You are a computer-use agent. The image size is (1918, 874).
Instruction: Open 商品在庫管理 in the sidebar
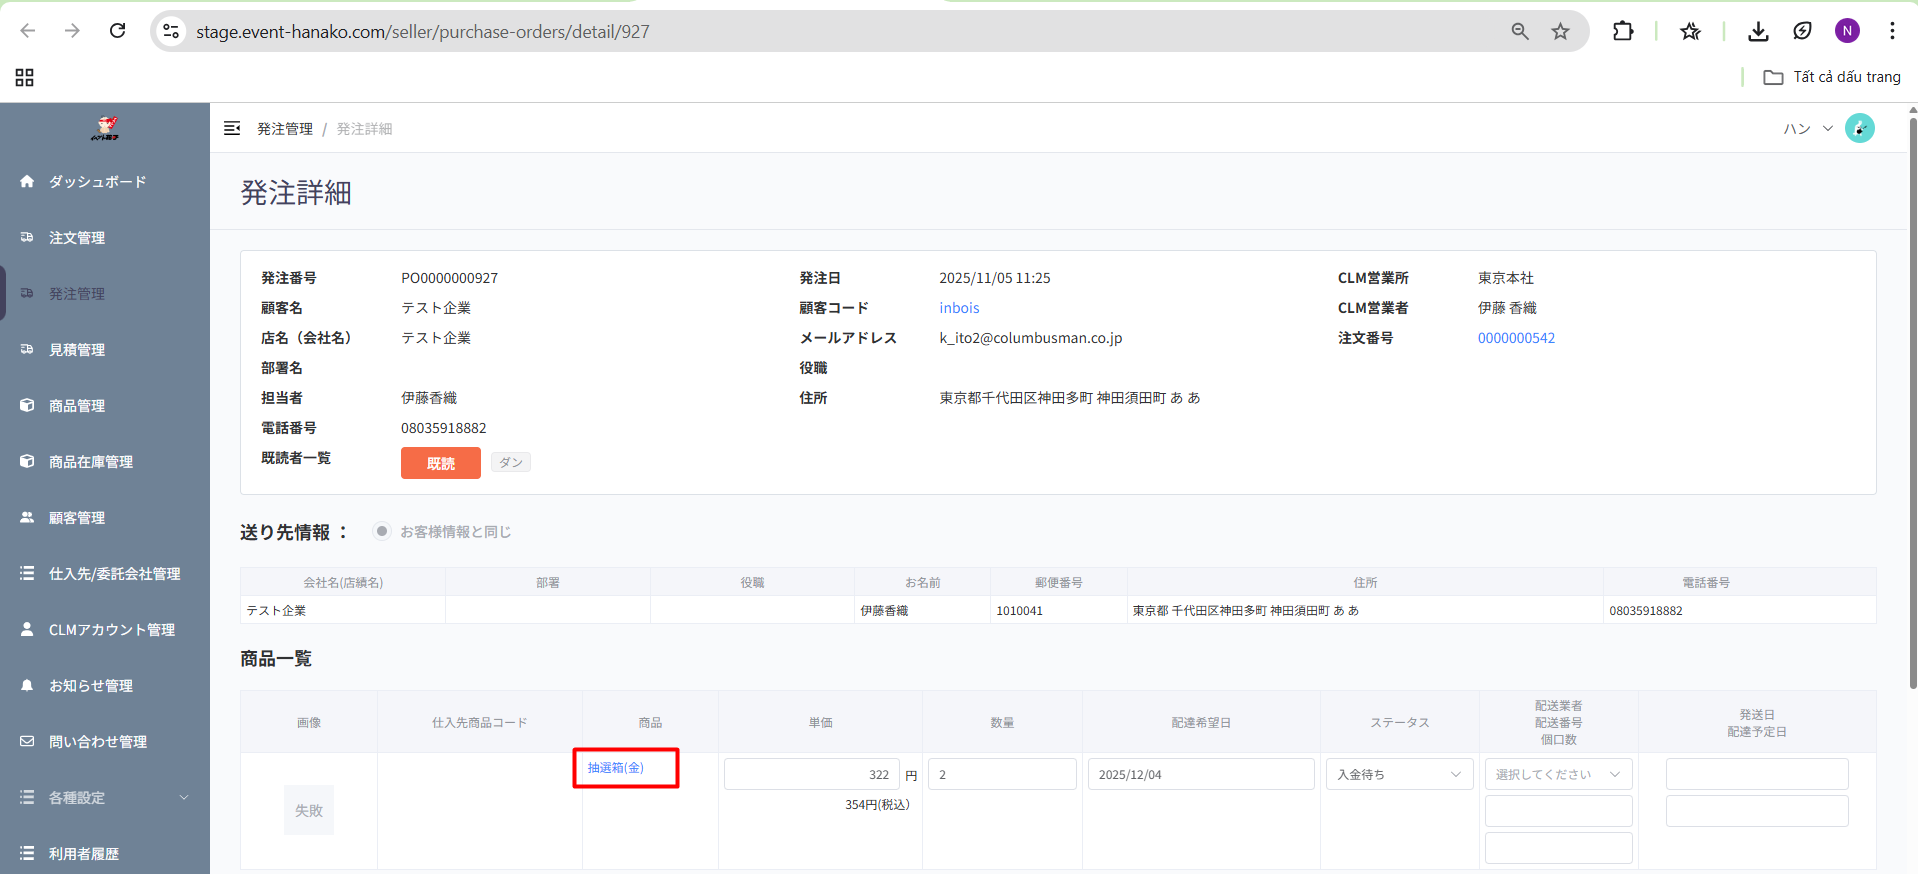click(x=91, y=461)
